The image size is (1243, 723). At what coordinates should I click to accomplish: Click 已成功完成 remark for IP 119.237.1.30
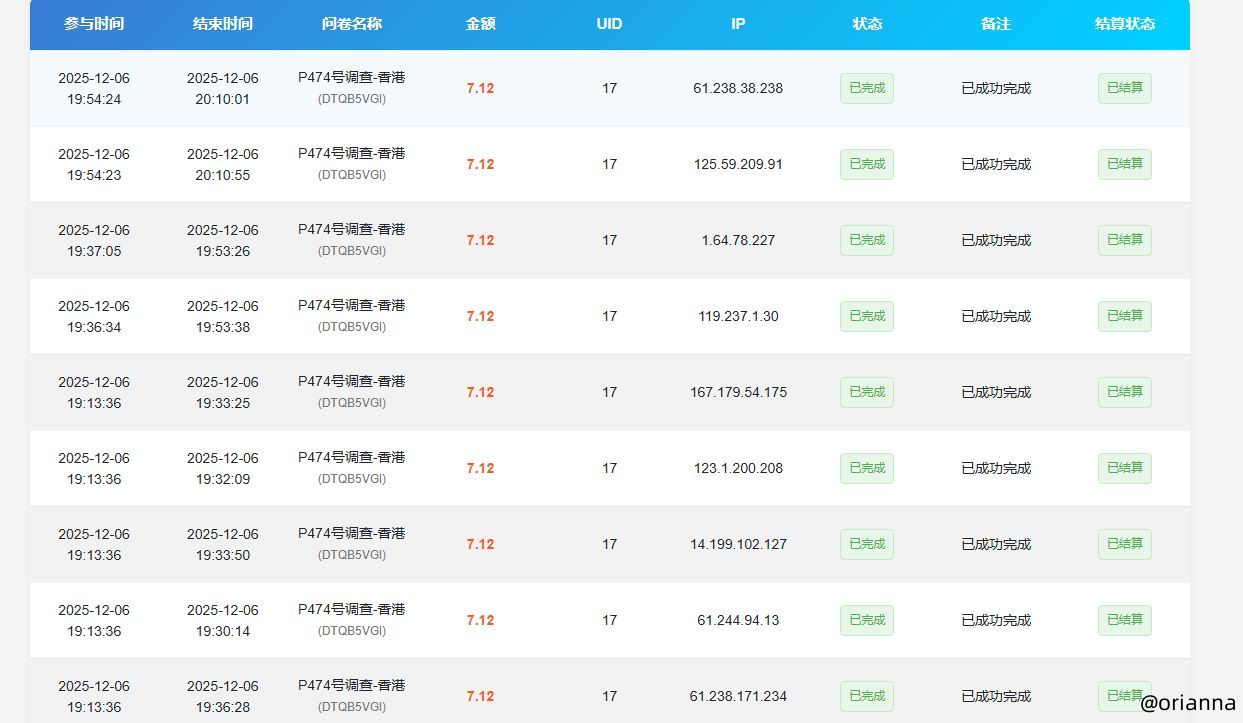996,316
